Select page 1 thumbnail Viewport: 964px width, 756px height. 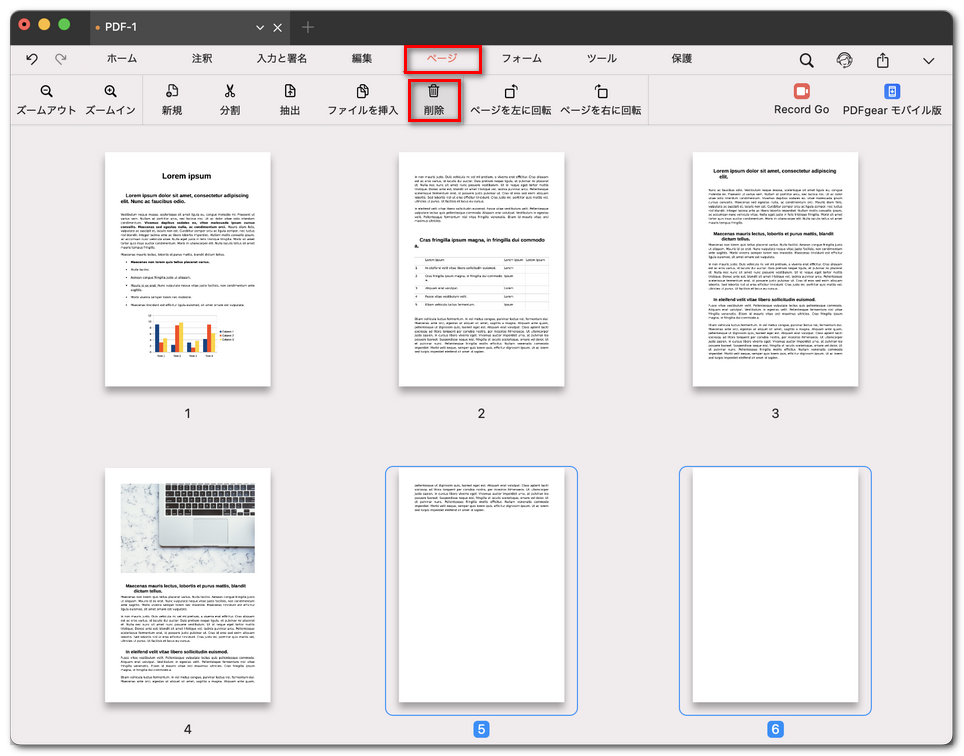click(x=187, y=269)
